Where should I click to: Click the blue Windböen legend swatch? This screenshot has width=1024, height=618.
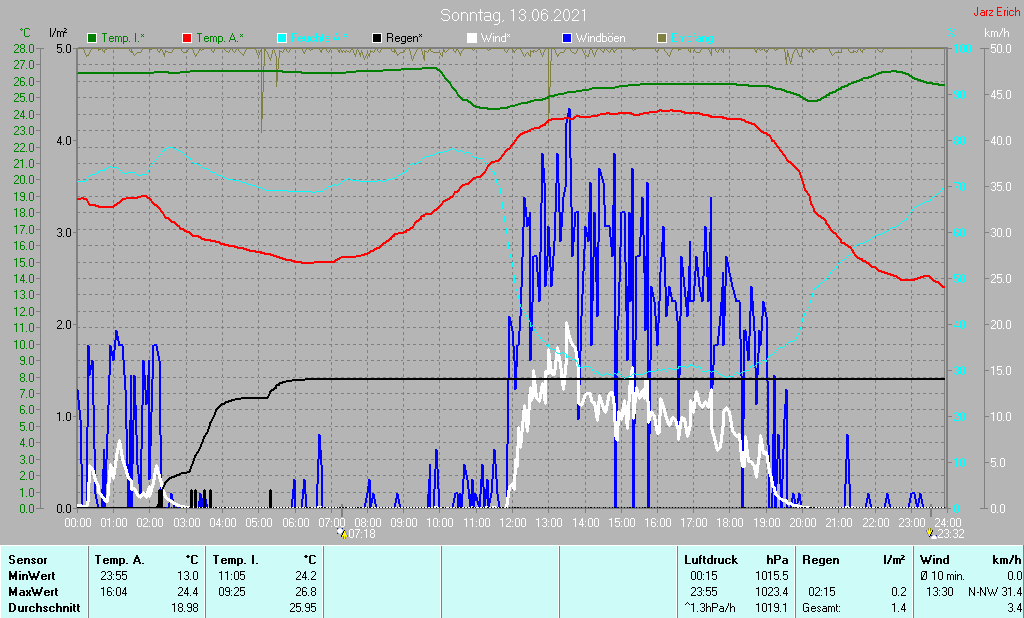[566, 38]
